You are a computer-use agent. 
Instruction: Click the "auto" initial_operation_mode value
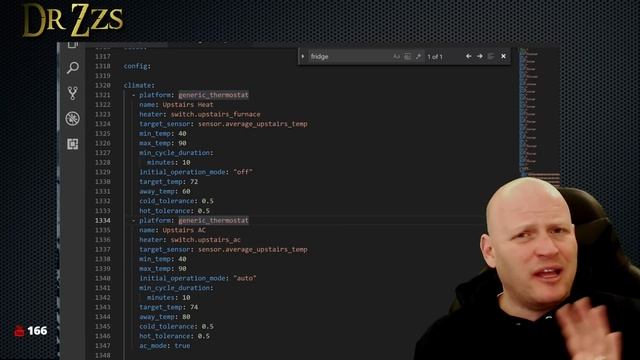click(245, 278)
